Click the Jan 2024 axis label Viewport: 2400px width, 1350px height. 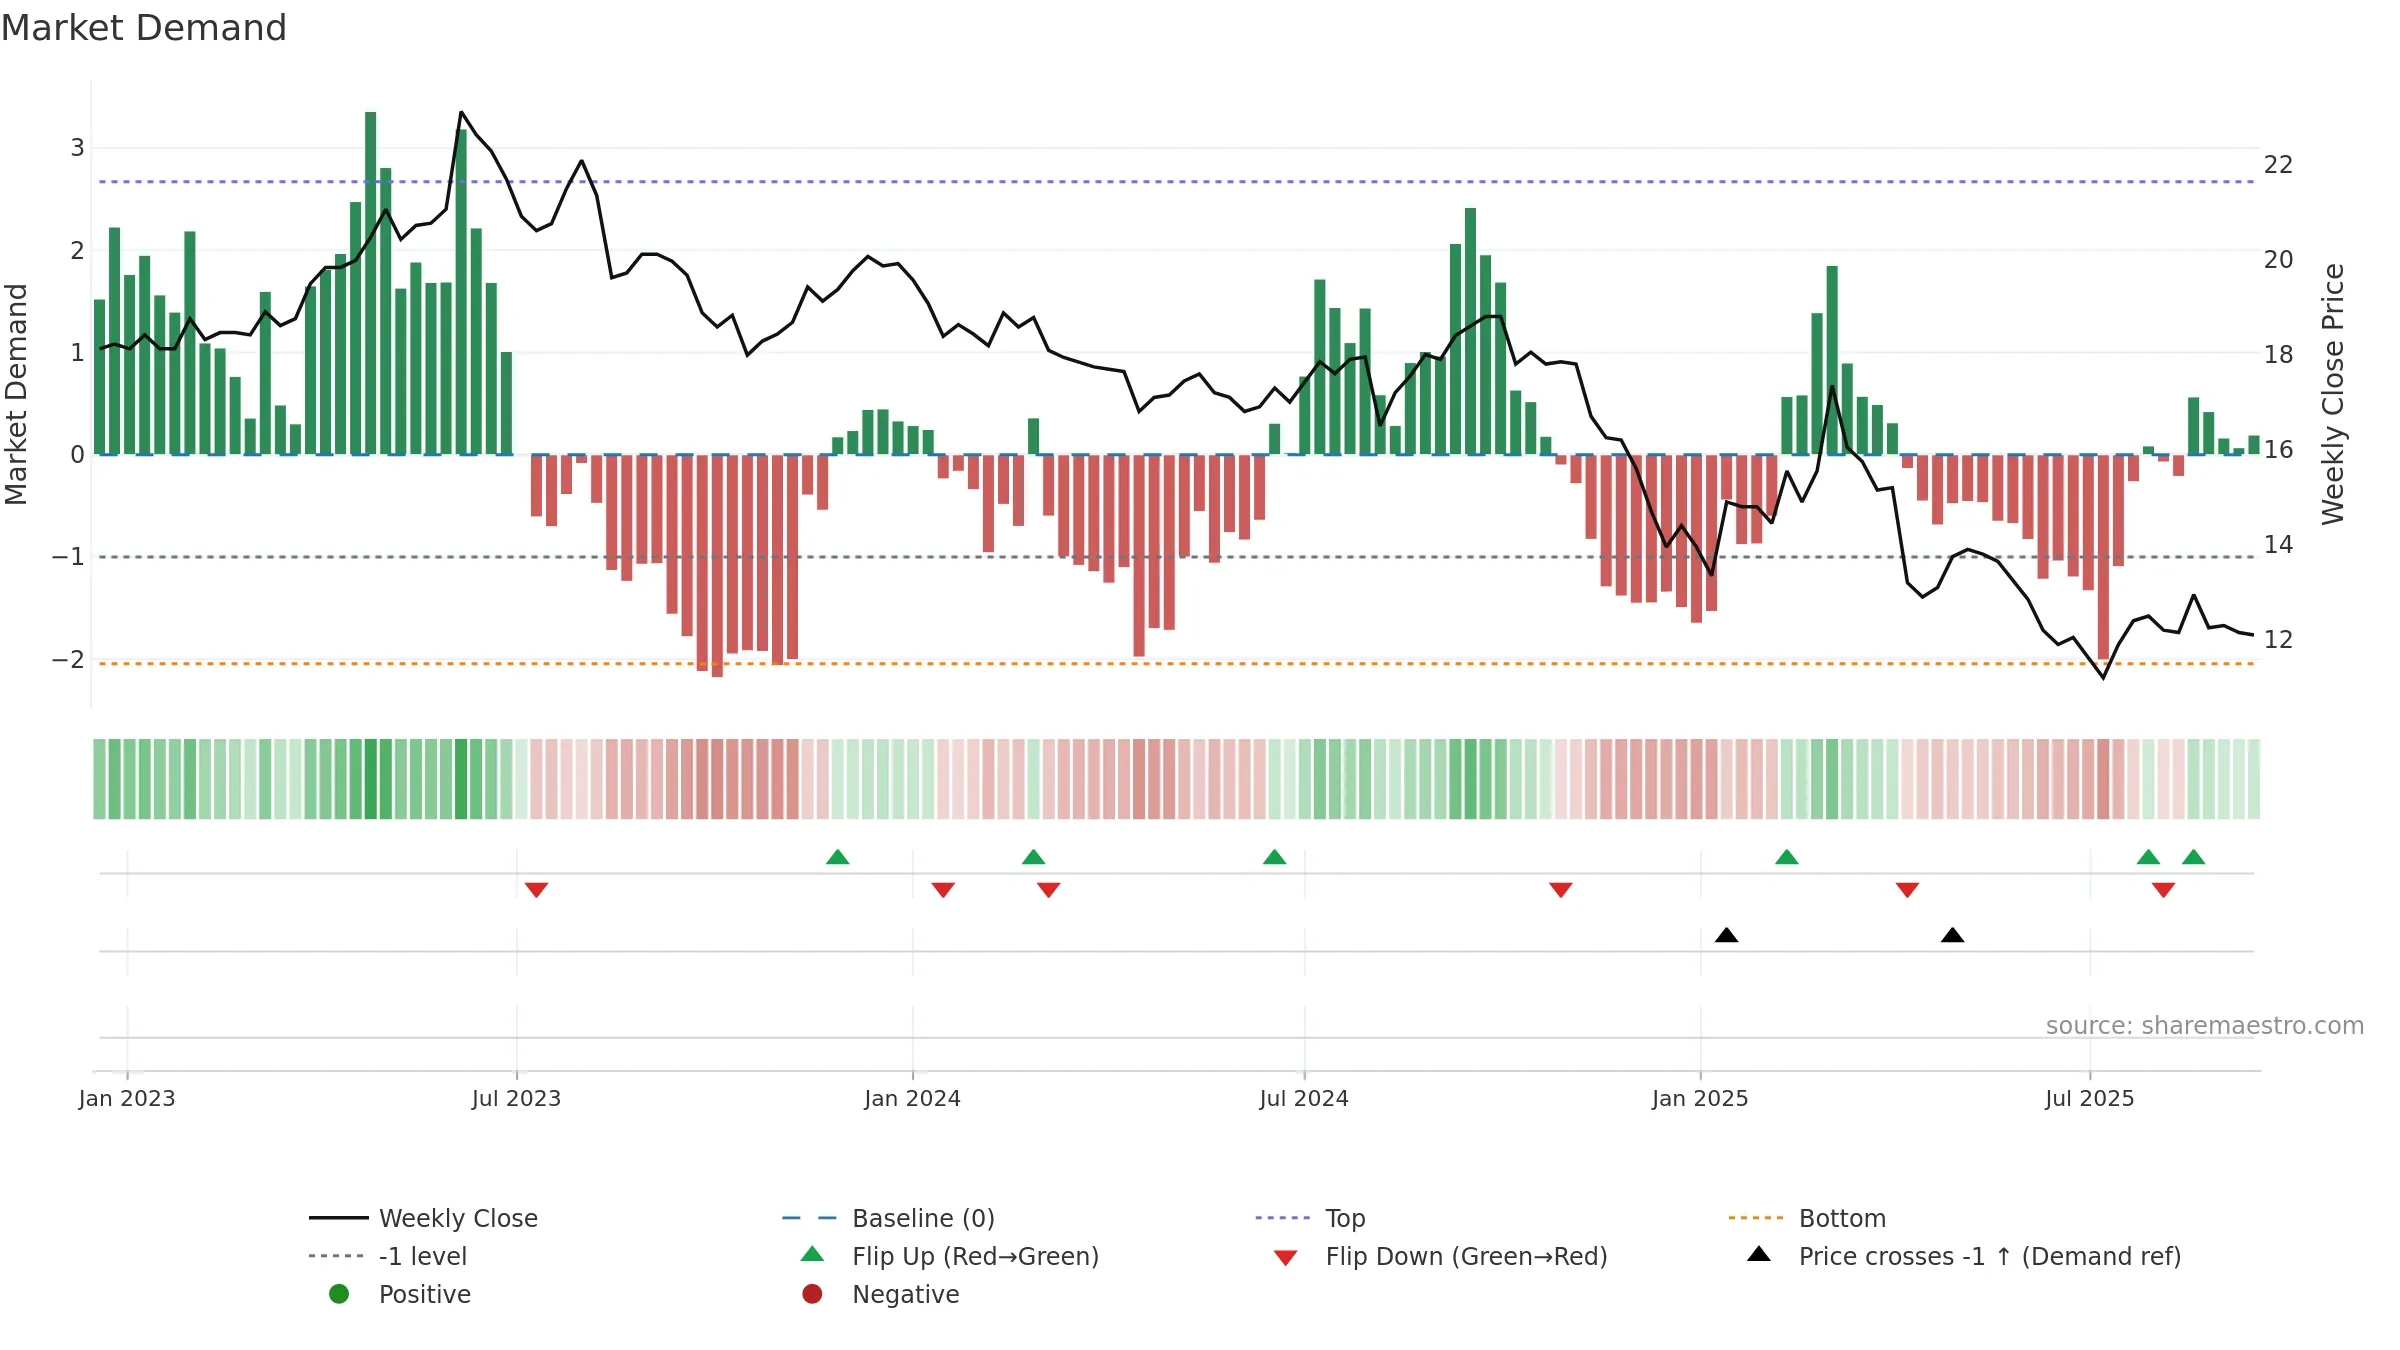pos(912,1098)
